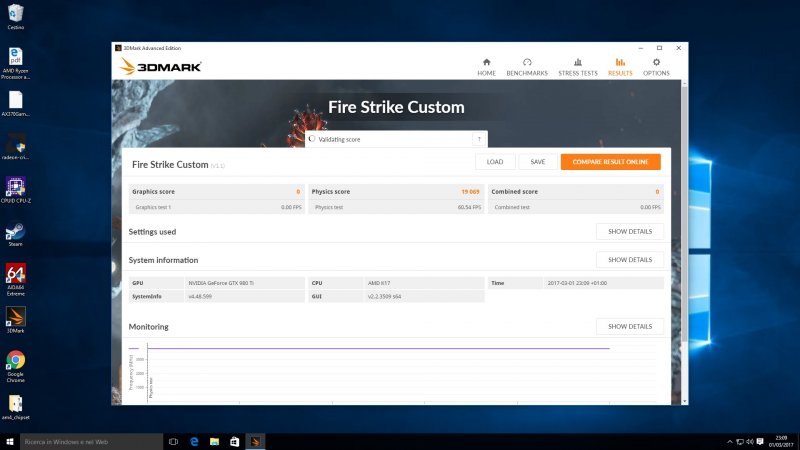Click the 3DMark window vertical scrollbar
800x450 pixels.
pyautogui.click(x=685, y=214)
